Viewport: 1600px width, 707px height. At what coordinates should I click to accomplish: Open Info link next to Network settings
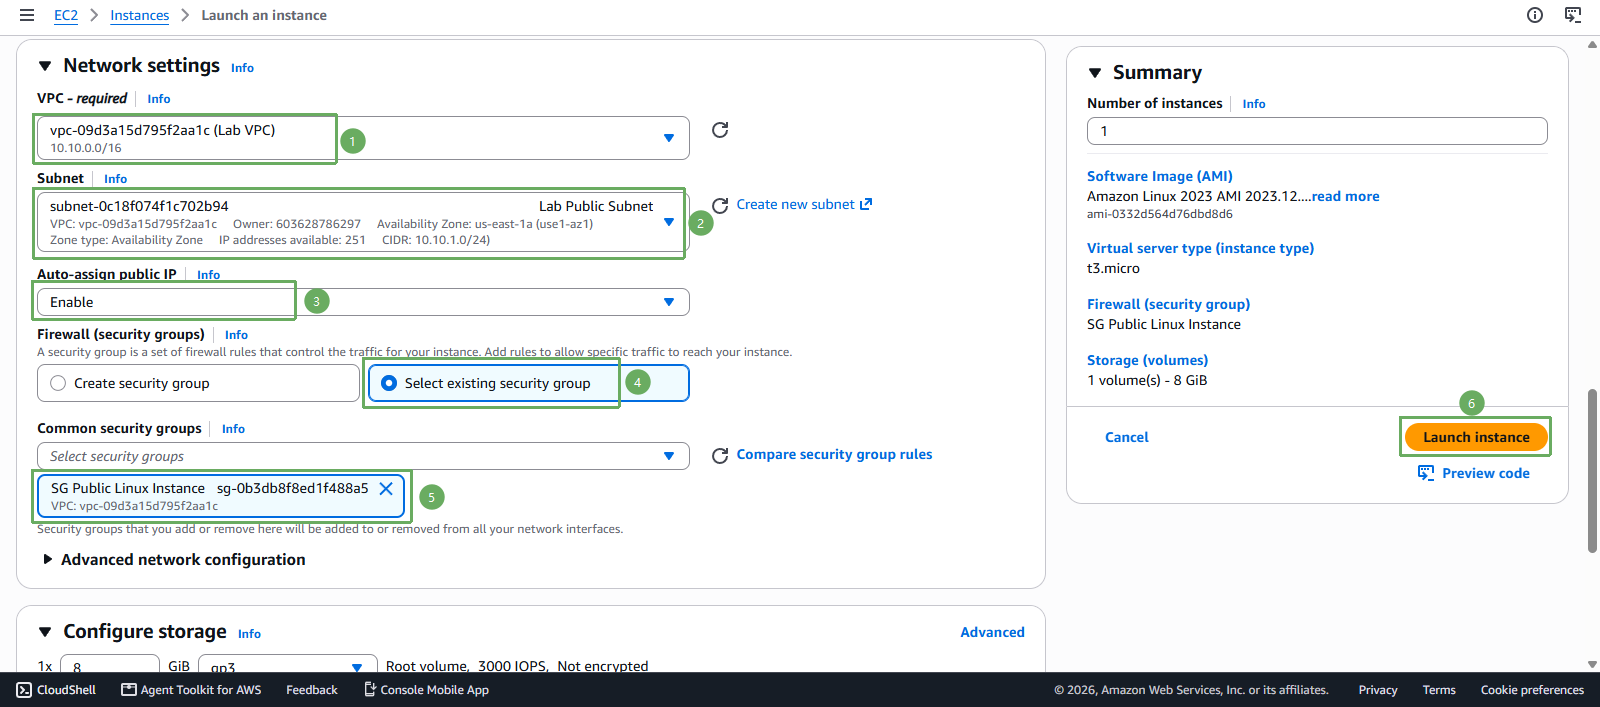pos(243,68)
